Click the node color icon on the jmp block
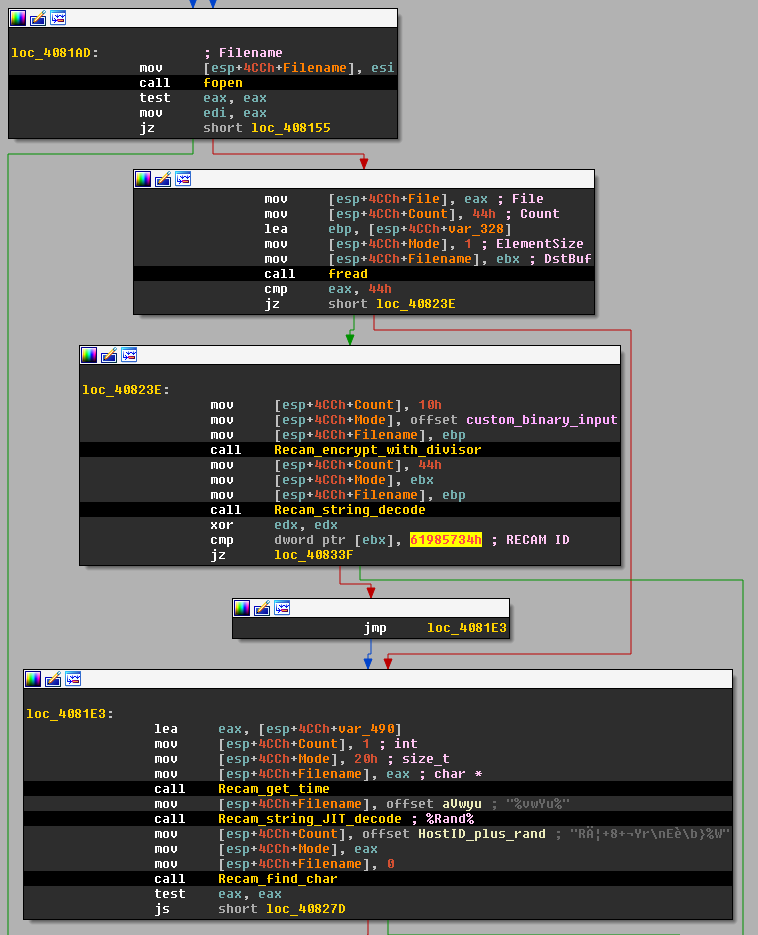Screen dimensions: 758x935 coord(243,608)
